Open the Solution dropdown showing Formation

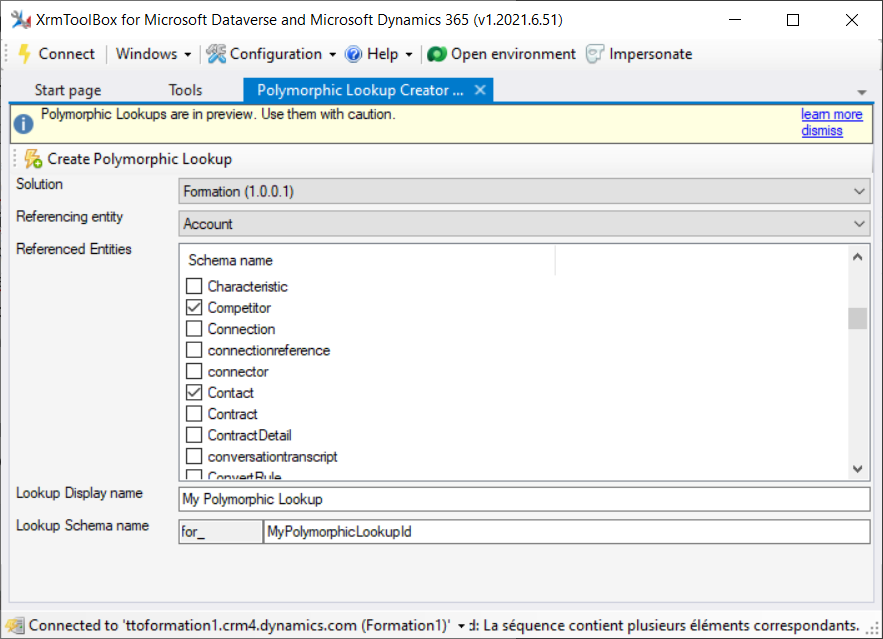click(524, 191)
